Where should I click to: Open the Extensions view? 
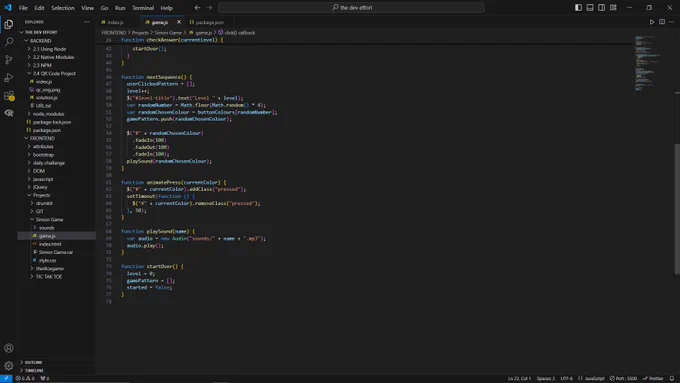click(9, 95)
